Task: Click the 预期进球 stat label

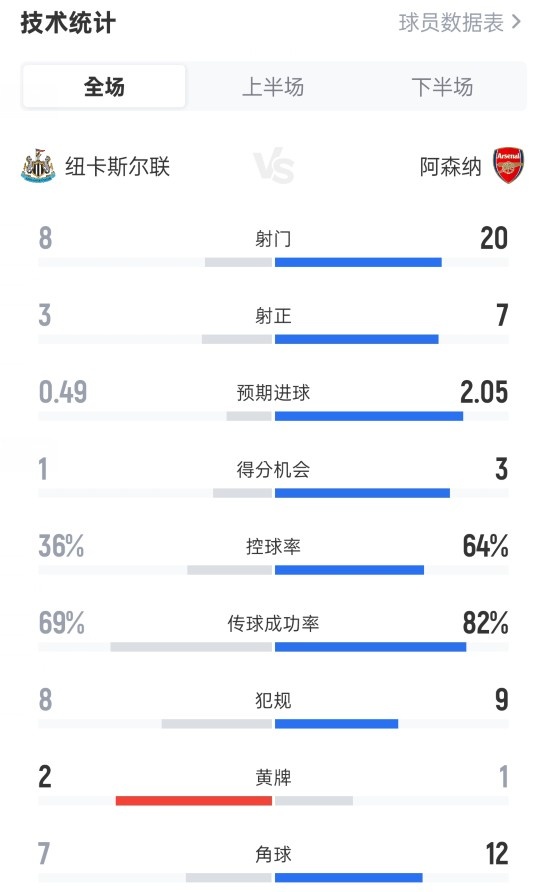Action: coord(274,393)
